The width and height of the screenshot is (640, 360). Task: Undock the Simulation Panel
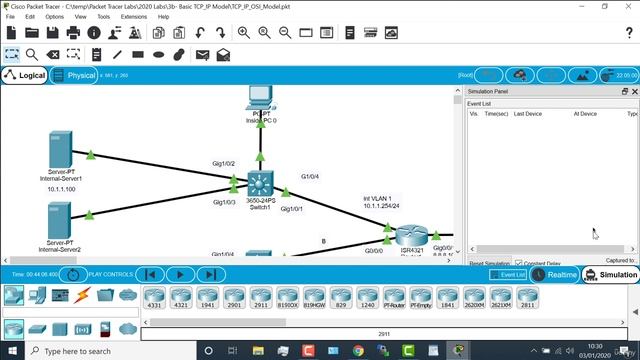point(624,91)
